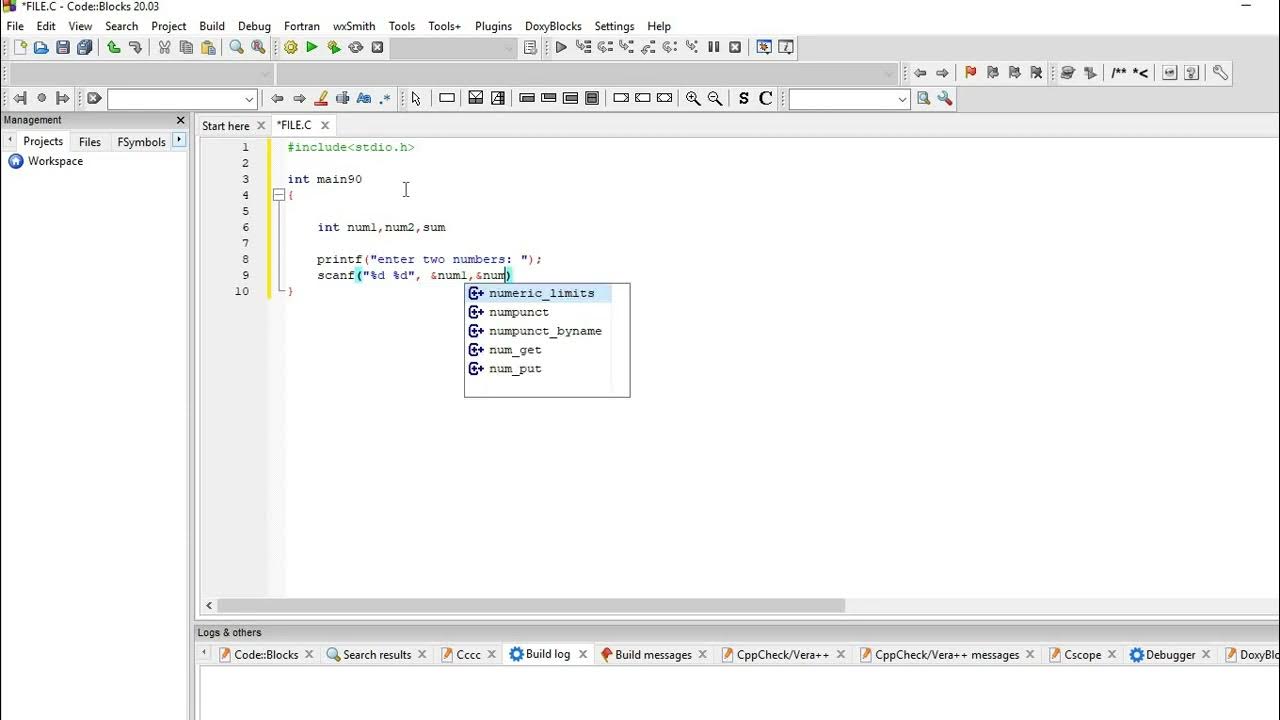Viewport: 1280px width, 720px height.
Task: Stop the debugger
Action: [x=735, y=47]
